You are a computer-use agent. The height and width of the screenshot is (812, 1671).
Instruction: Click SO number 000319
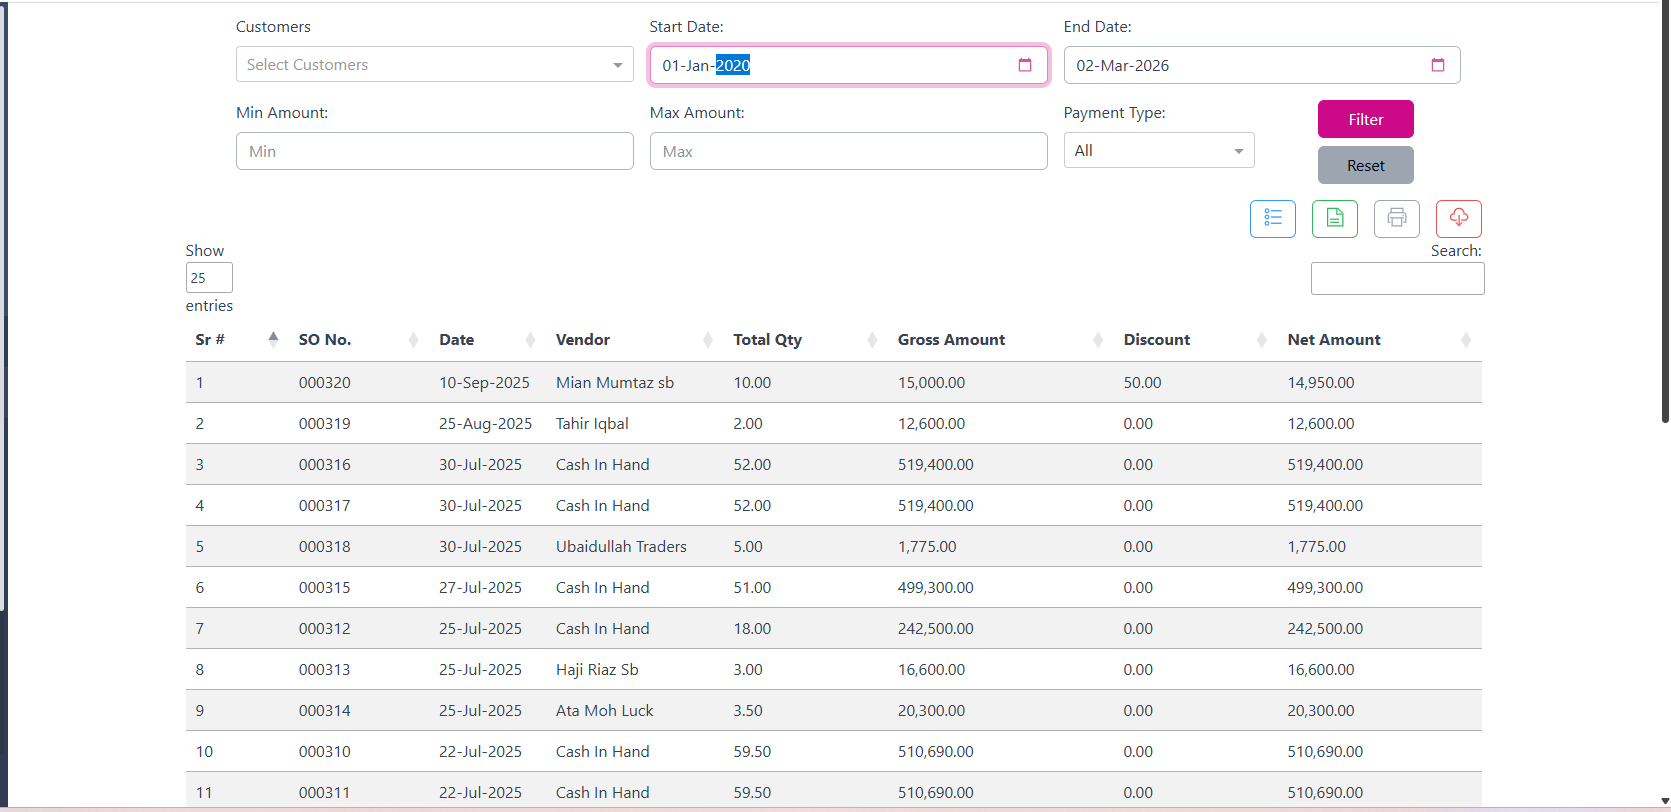pyautogui.click(x=324, y=424)
